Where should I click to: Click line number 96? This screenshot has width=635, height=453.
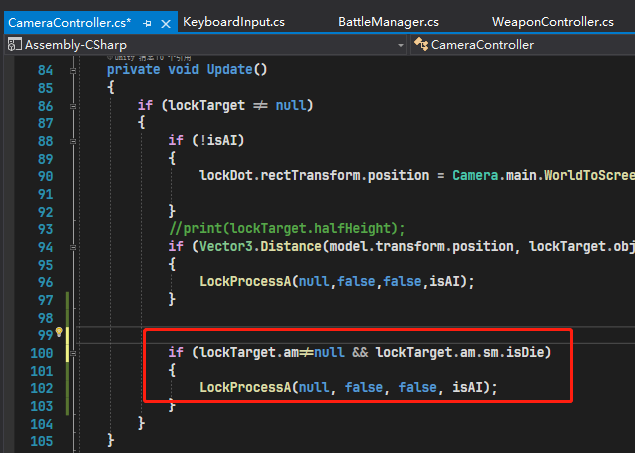[45, 282]
